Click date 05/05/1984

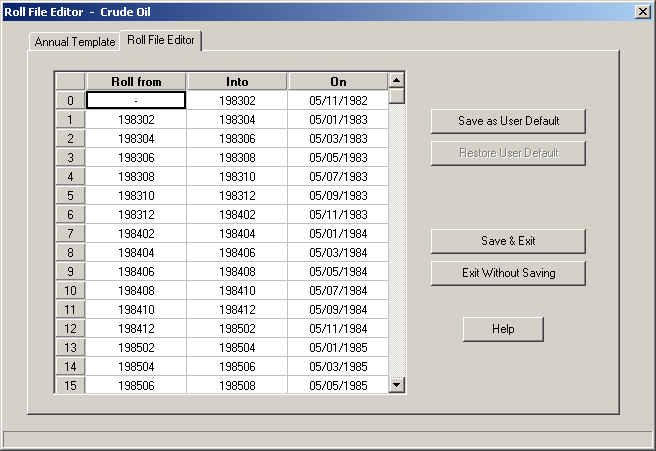click(x=338, y=272)
